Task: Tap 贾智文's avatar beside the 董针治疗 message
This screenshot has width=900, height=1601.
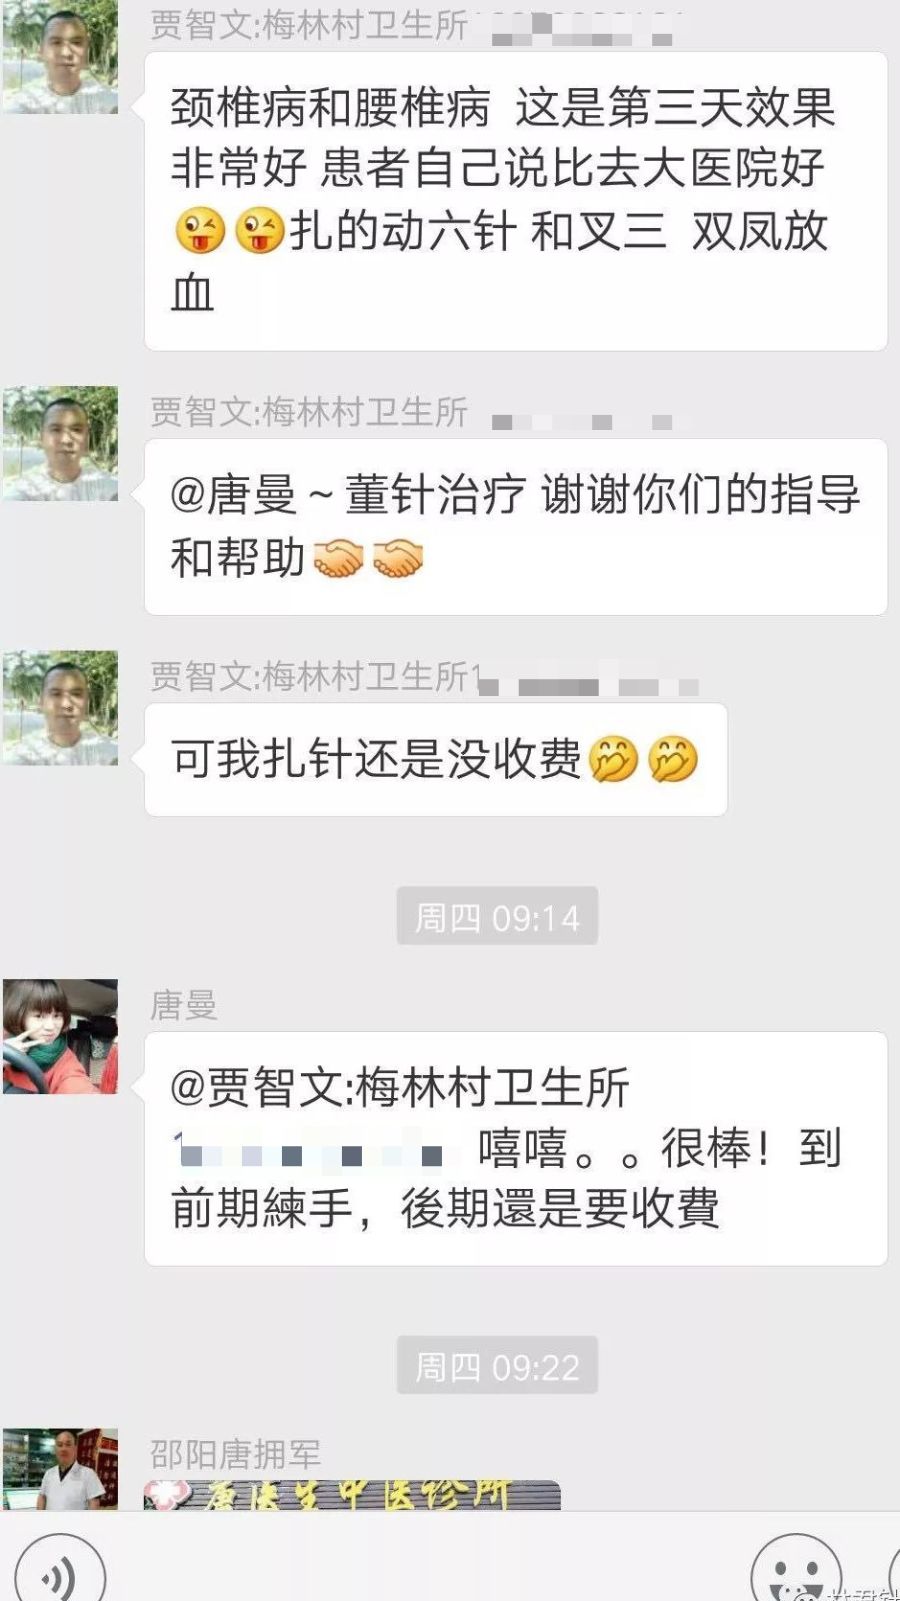Action: [61, 443]
